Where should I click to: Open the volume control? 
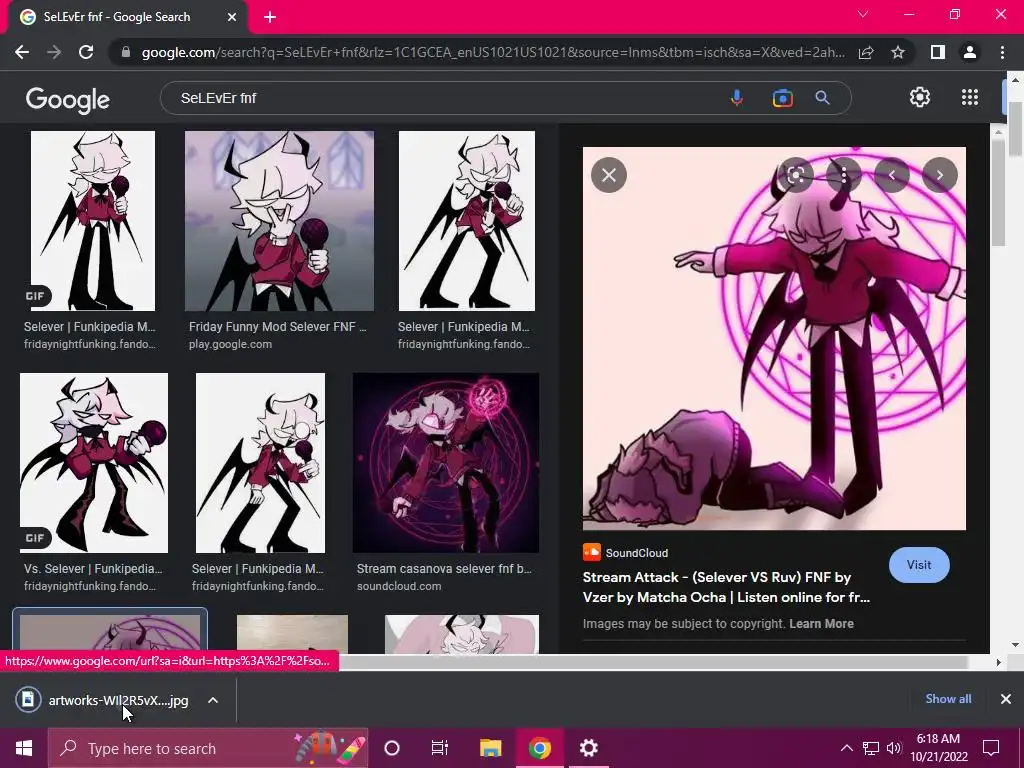click(x=894, y=748)
